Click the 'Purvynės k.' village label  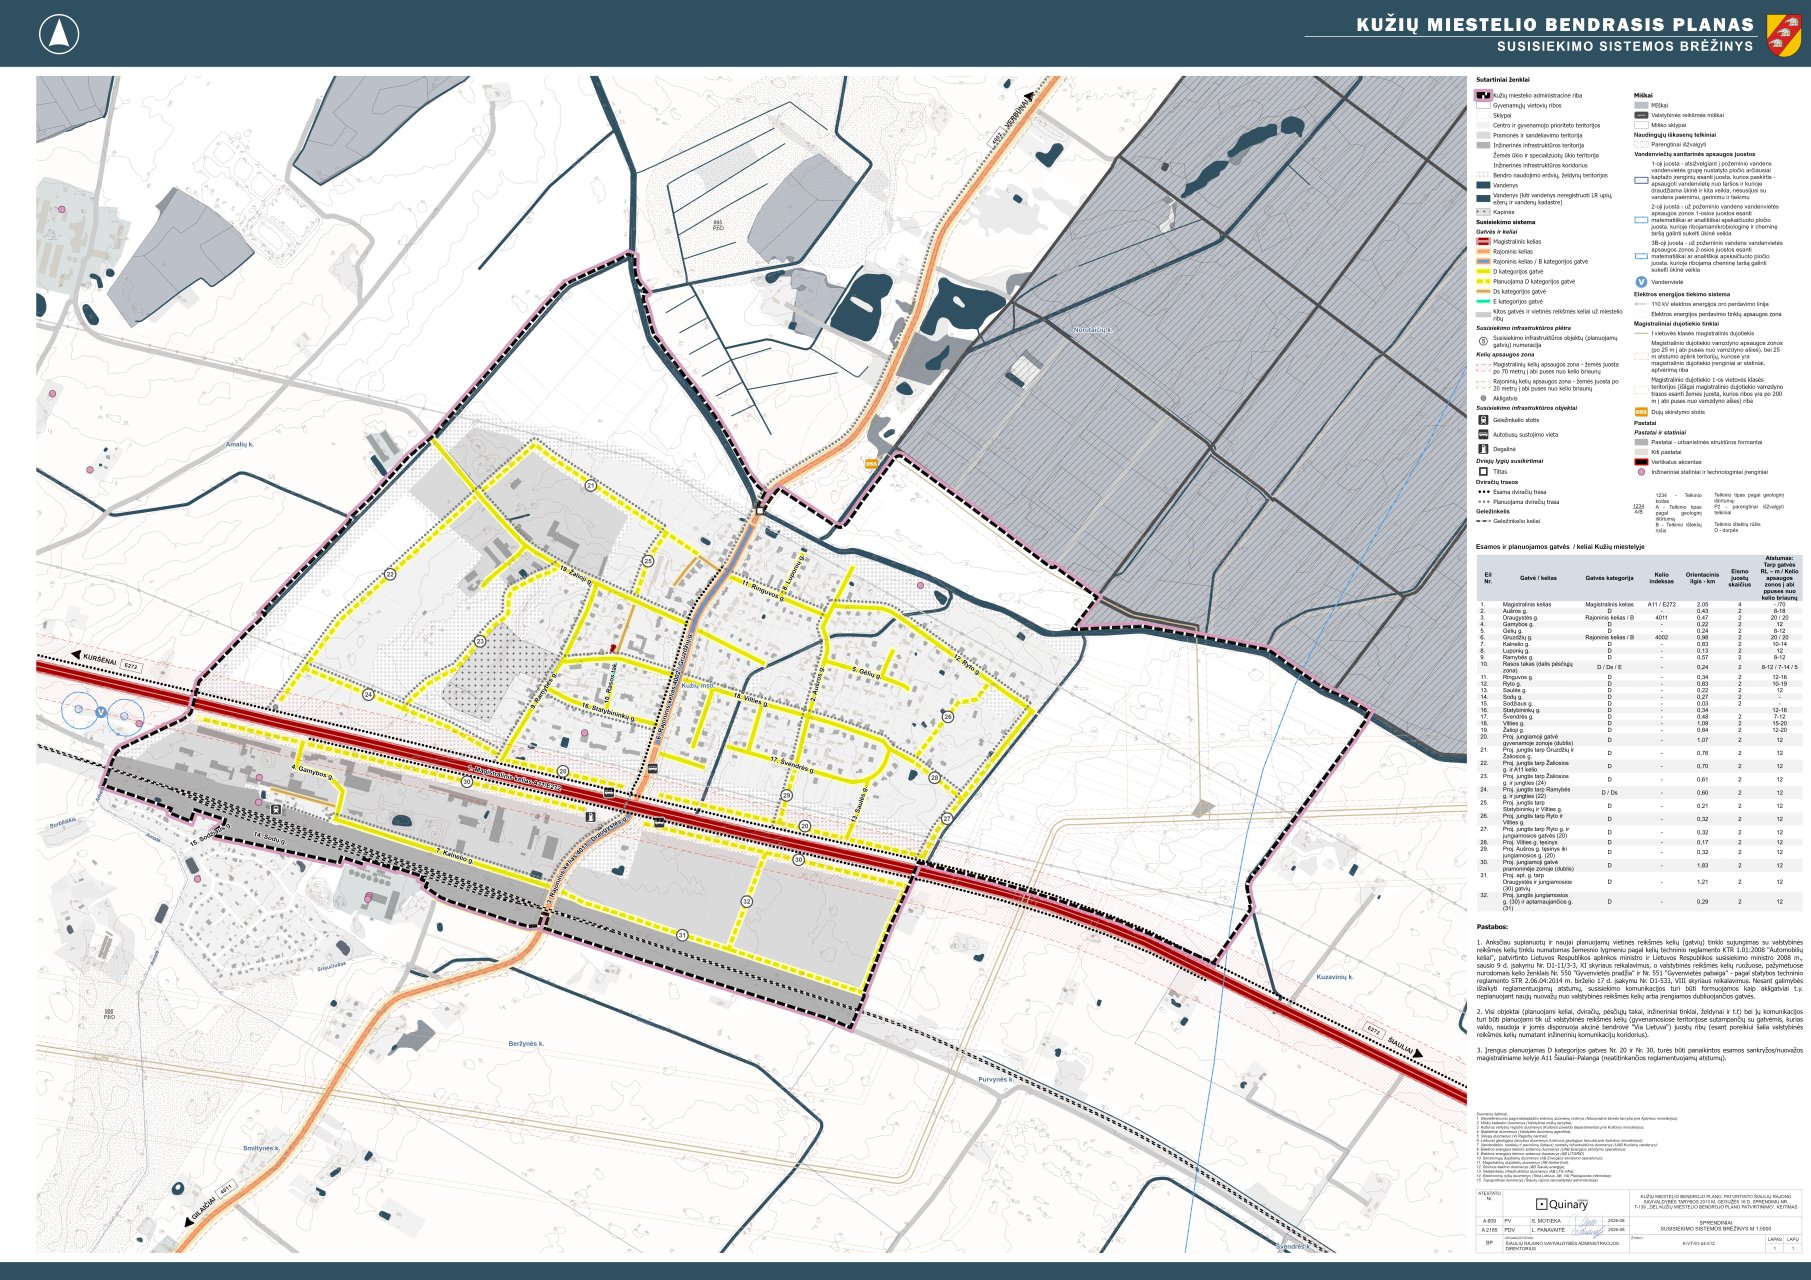(996, 1080)
